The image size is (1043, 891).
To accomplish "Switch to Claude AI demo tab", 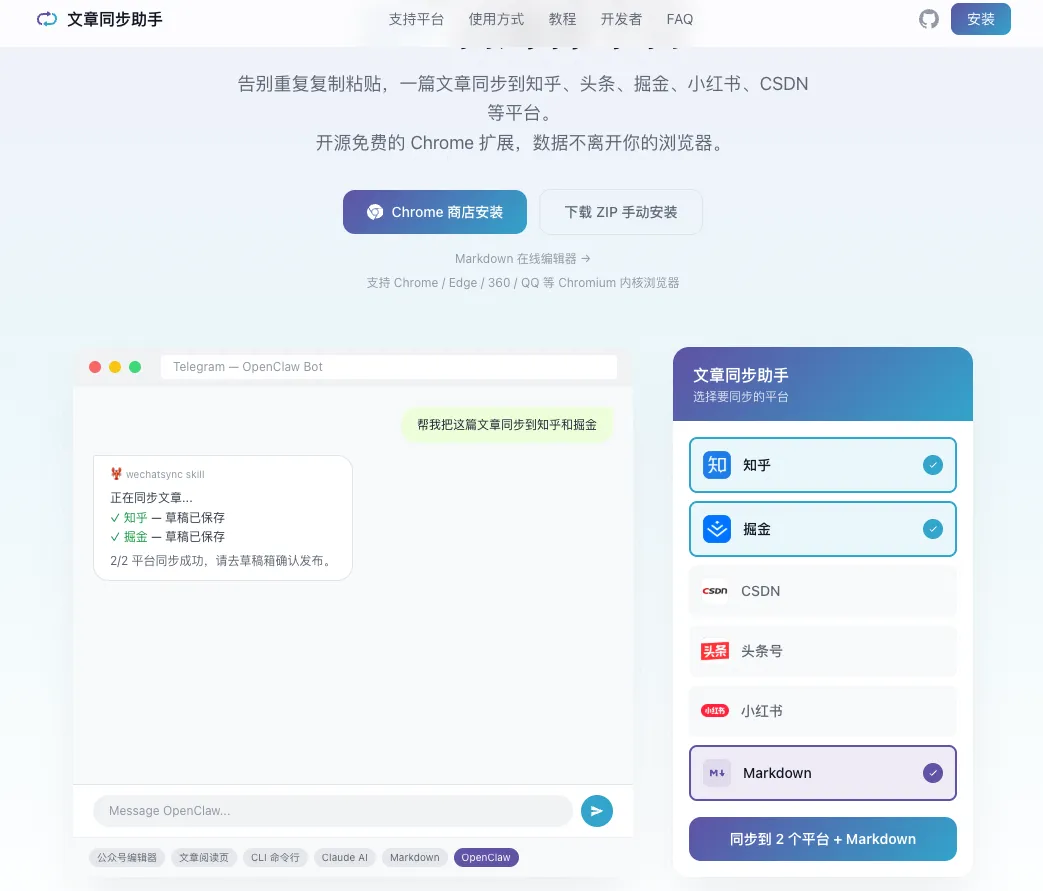I will pyautogui.click(x=345, y=857).
